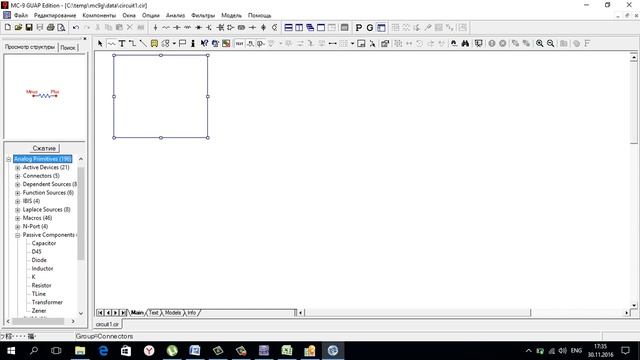Expand the IBIS group
The image size is (640, 360).
[x=18, y=201]
